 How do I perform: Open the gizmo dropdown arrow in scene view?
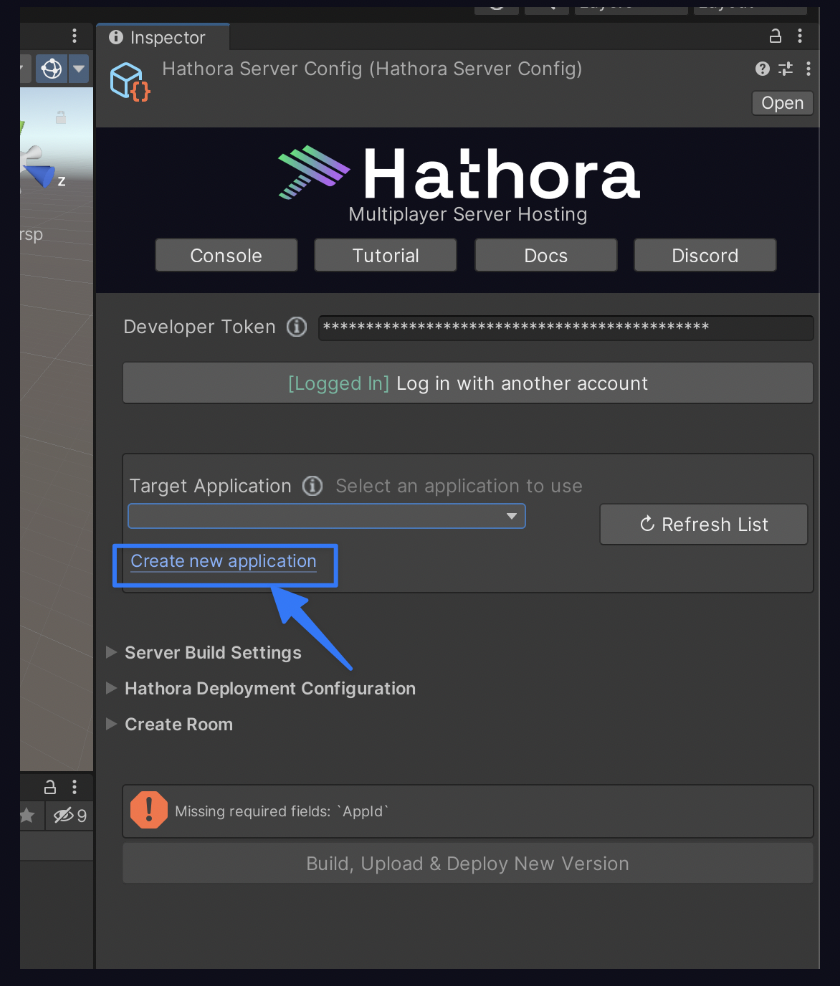pyautogui.click(x=79, y=69)
